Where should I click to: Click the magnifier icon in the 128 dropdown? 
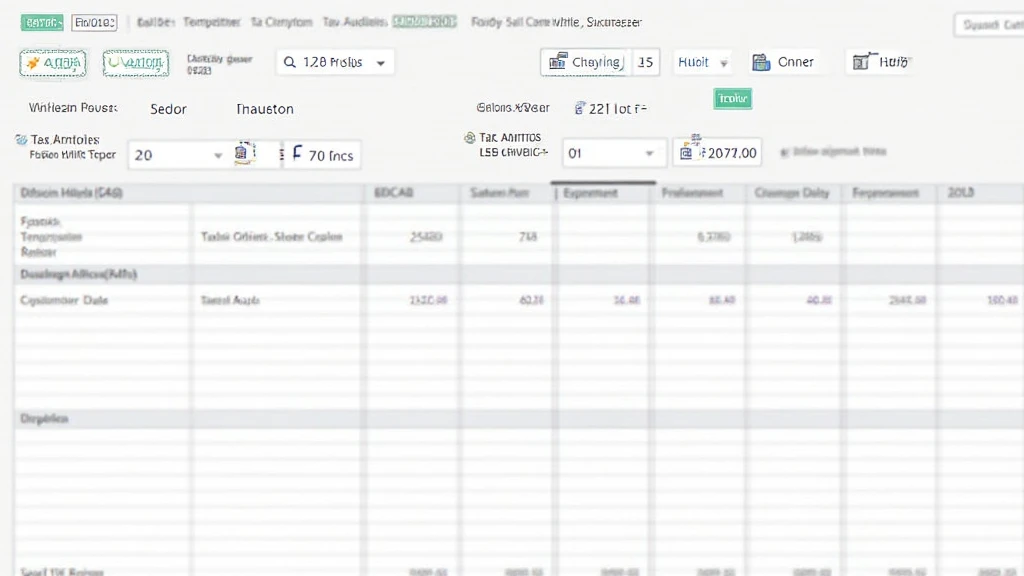coord(290,62)
